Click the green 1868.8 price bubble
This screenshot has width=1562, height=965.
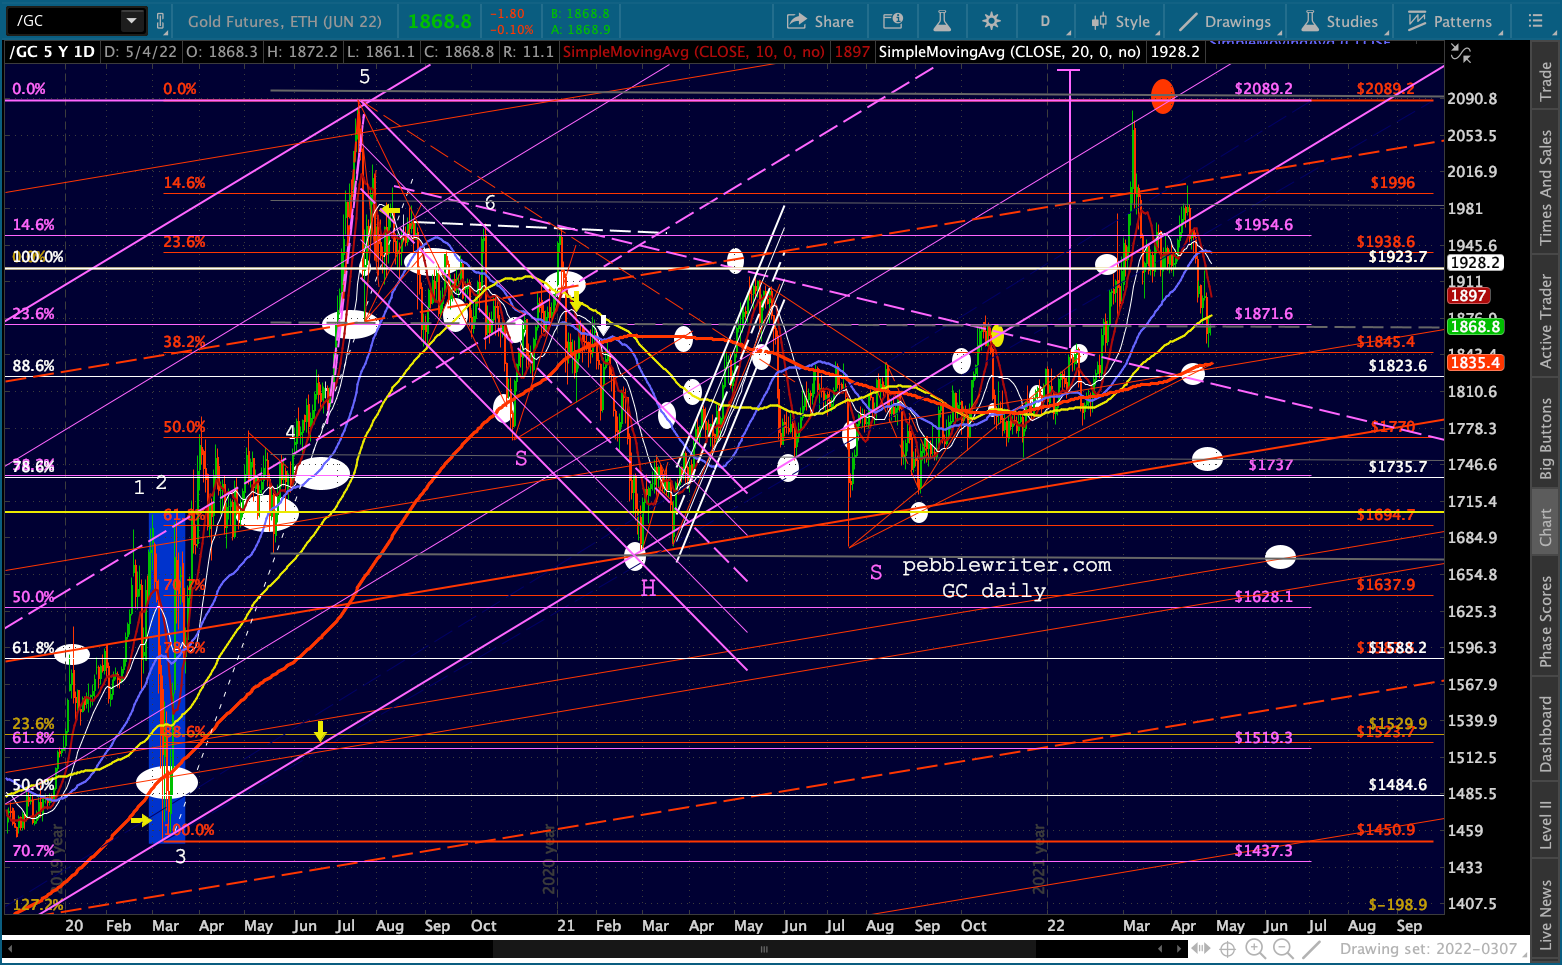point(1475,326)
